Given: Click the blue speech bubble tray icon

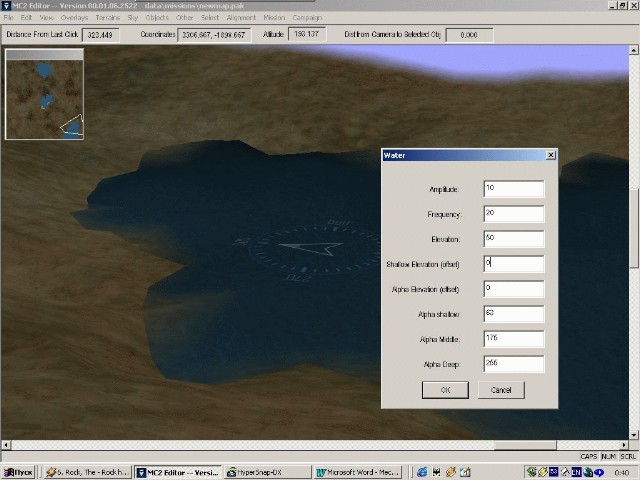Looking at the screenshot, I should 599,472.
